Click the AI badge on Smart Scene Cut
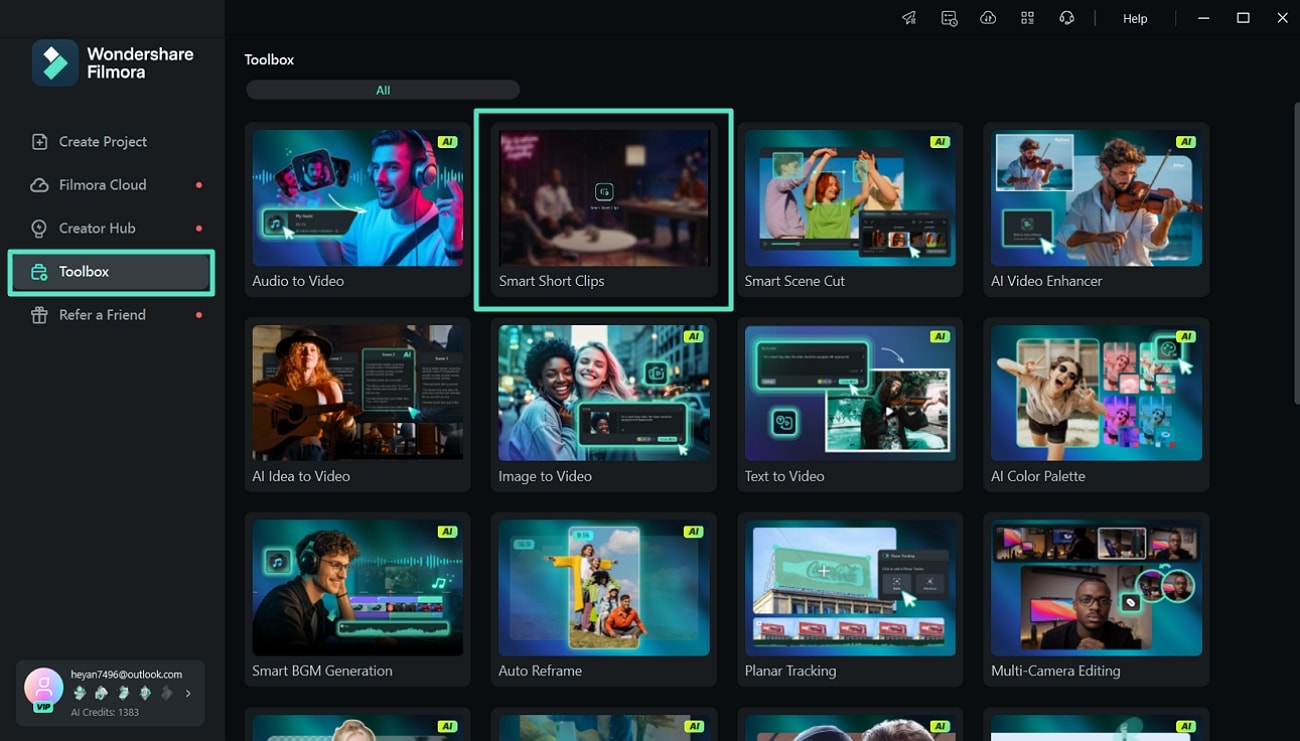Image resolution: width=1300 pixels, height=741 pixels. [x=939, y=142]
